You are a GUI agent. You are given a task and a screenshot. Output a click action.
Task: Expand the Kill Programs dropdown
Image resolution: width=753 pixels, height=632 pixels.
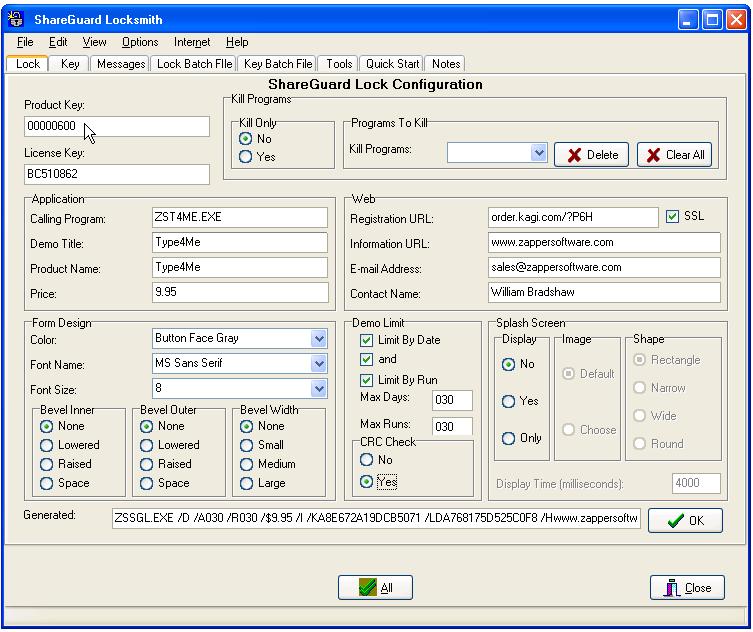point(539,153)
